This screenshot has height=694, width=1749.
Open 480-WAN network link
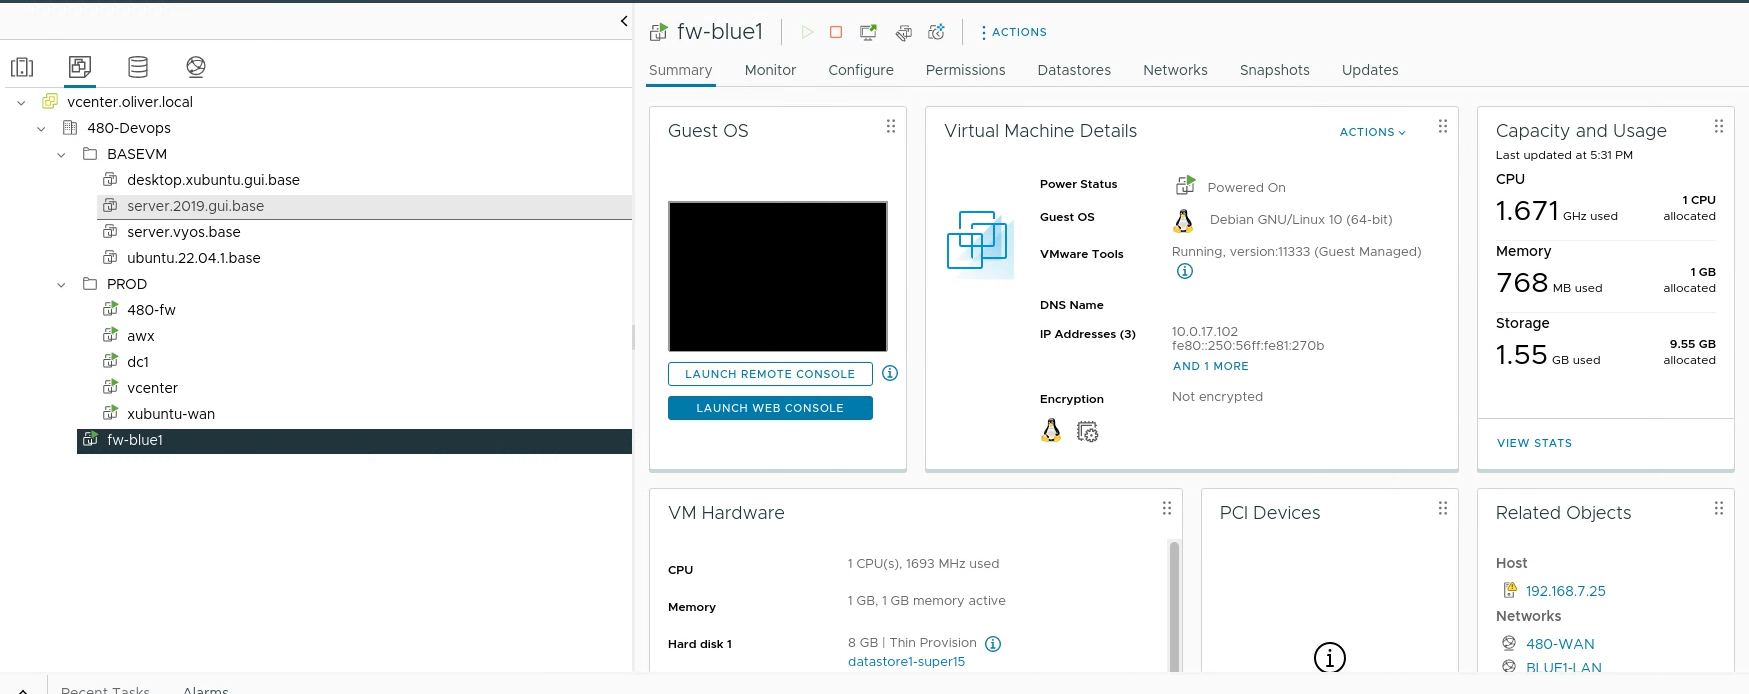pyautogui.click(x=1560, y=644)
